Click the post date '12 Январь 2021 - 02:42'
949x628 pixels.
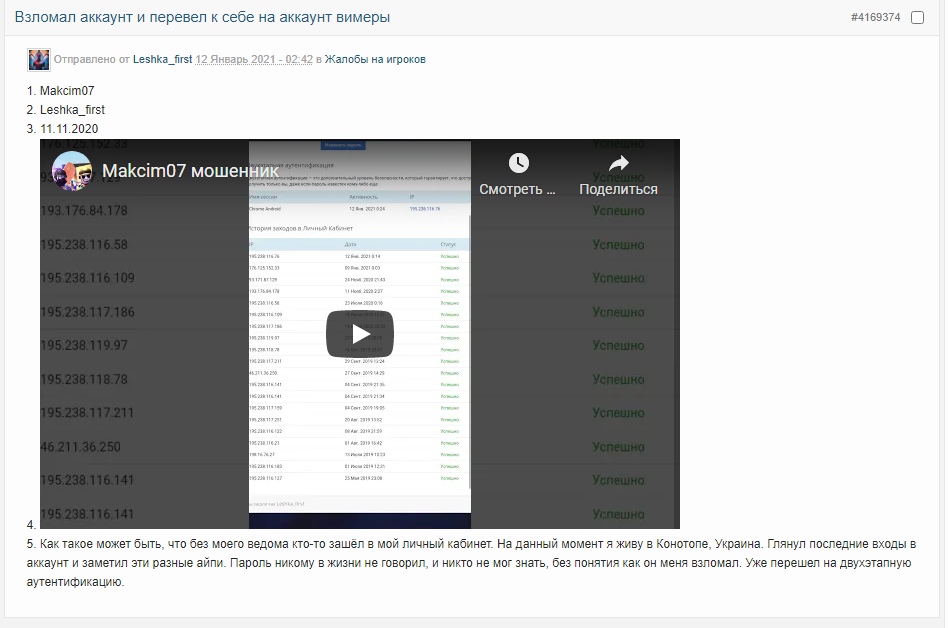coord(254,60)
